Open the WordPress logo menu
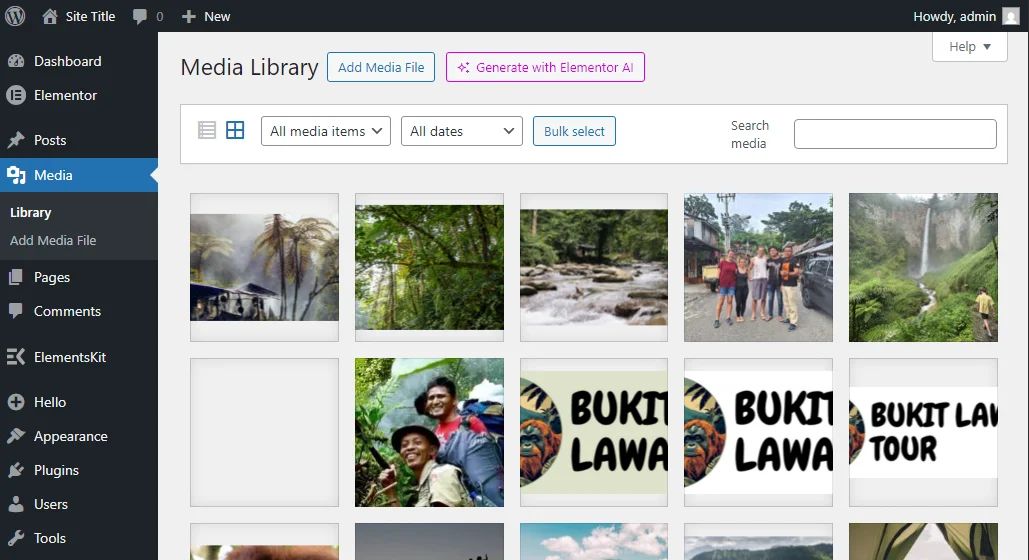The image size is (1029, 560). (15, 16)
